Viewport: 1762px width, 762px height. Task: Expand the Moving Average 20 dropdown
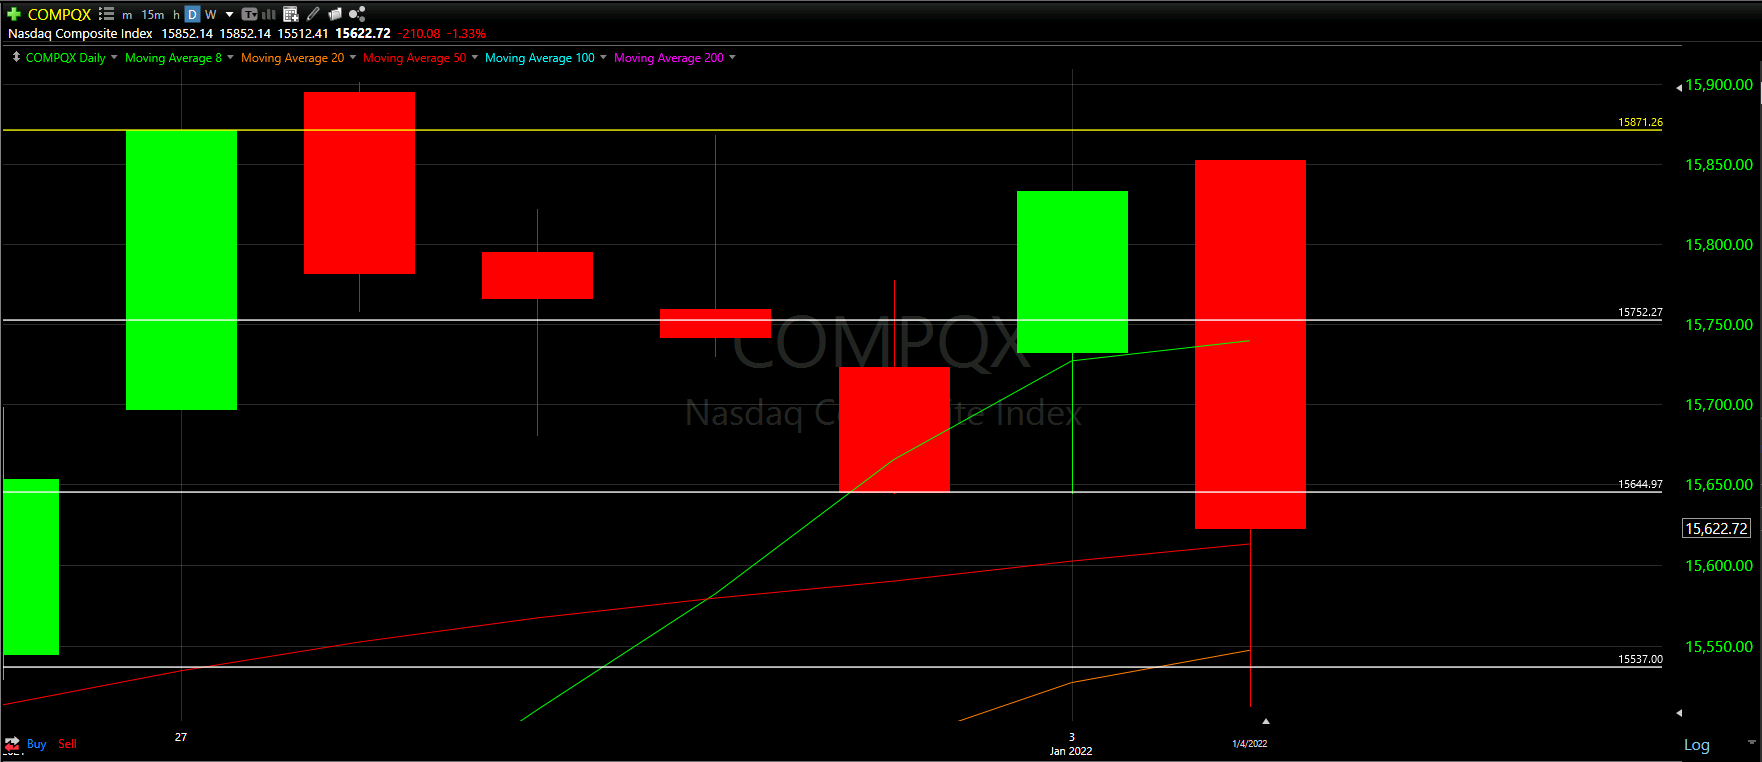[x=352, y=57]
